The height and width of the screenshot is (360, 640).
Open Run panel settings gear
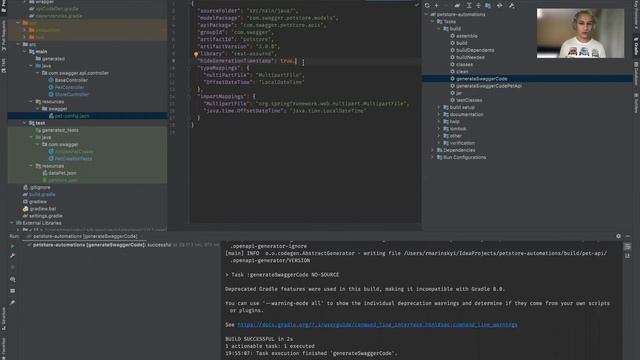point(618,236)
